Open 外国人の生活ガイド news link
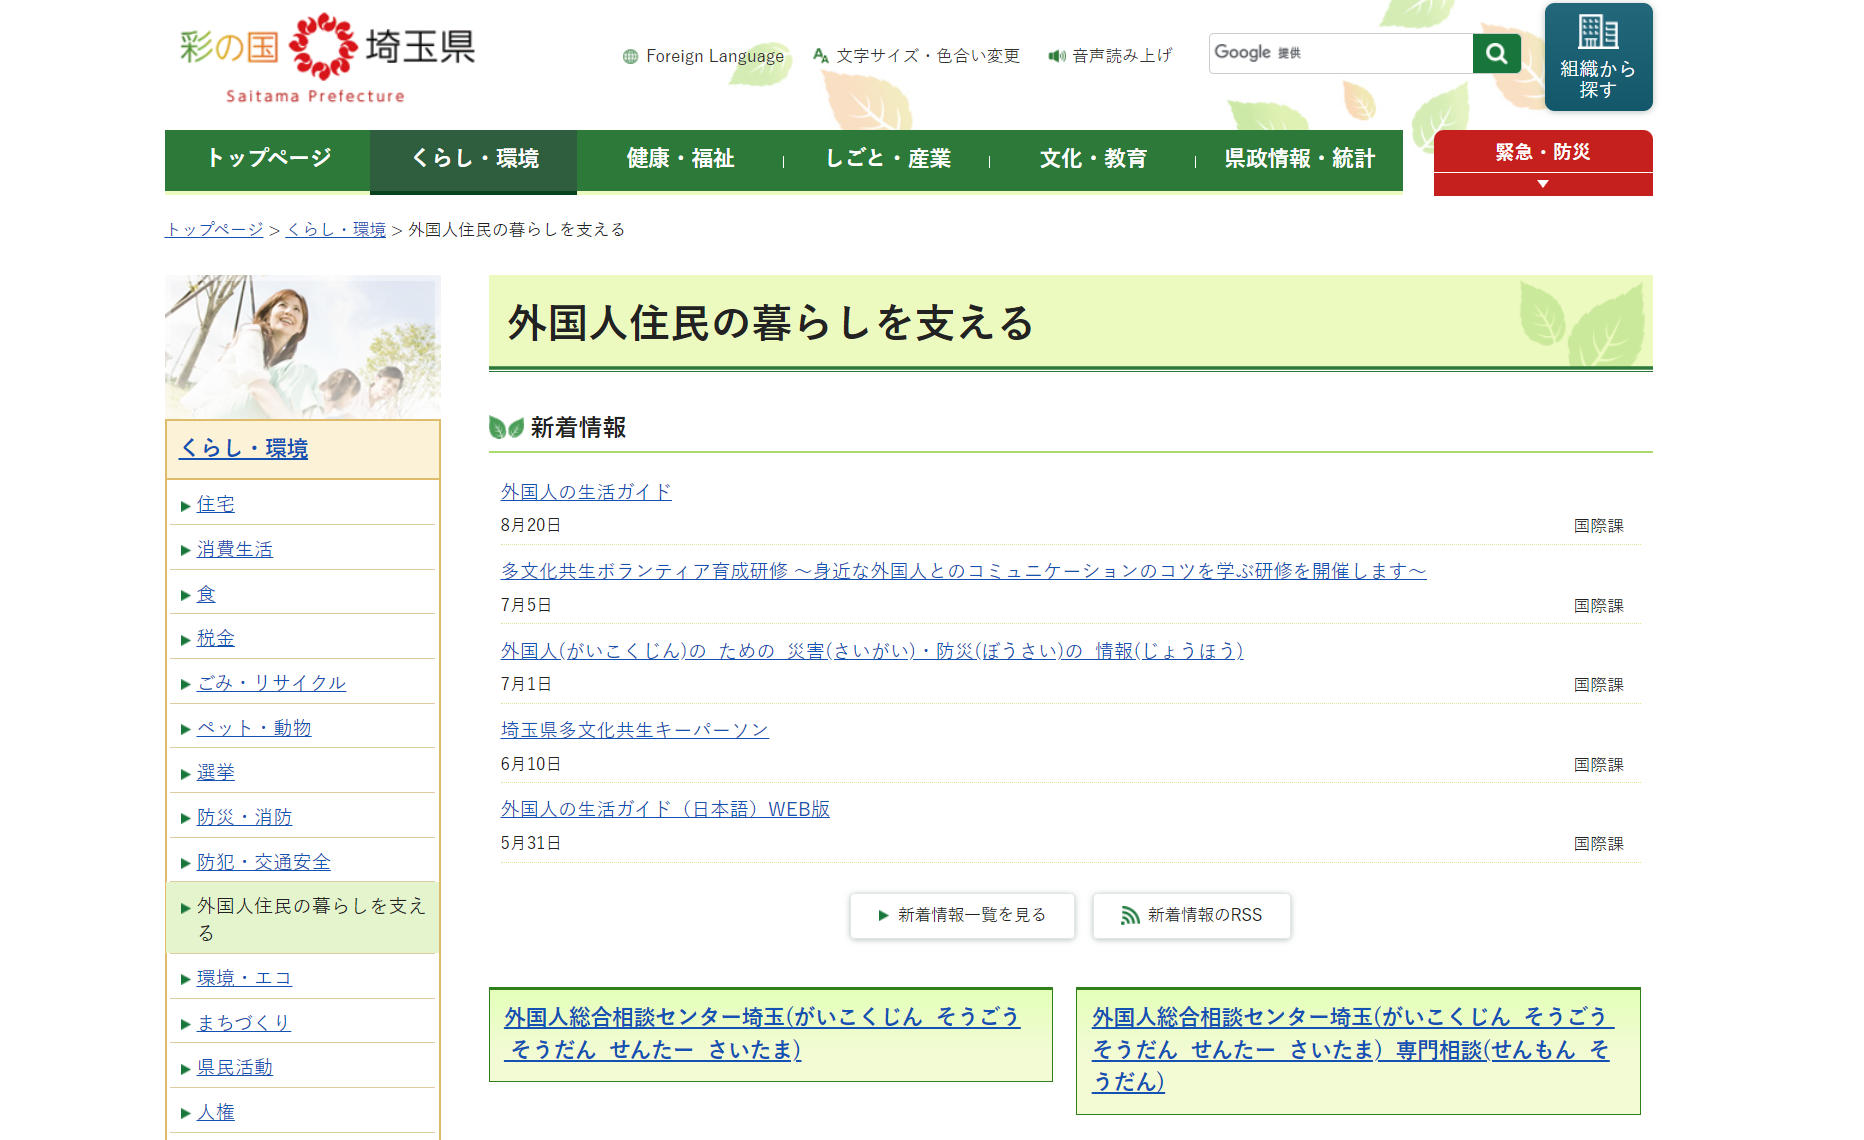 (x=586, y=492)
